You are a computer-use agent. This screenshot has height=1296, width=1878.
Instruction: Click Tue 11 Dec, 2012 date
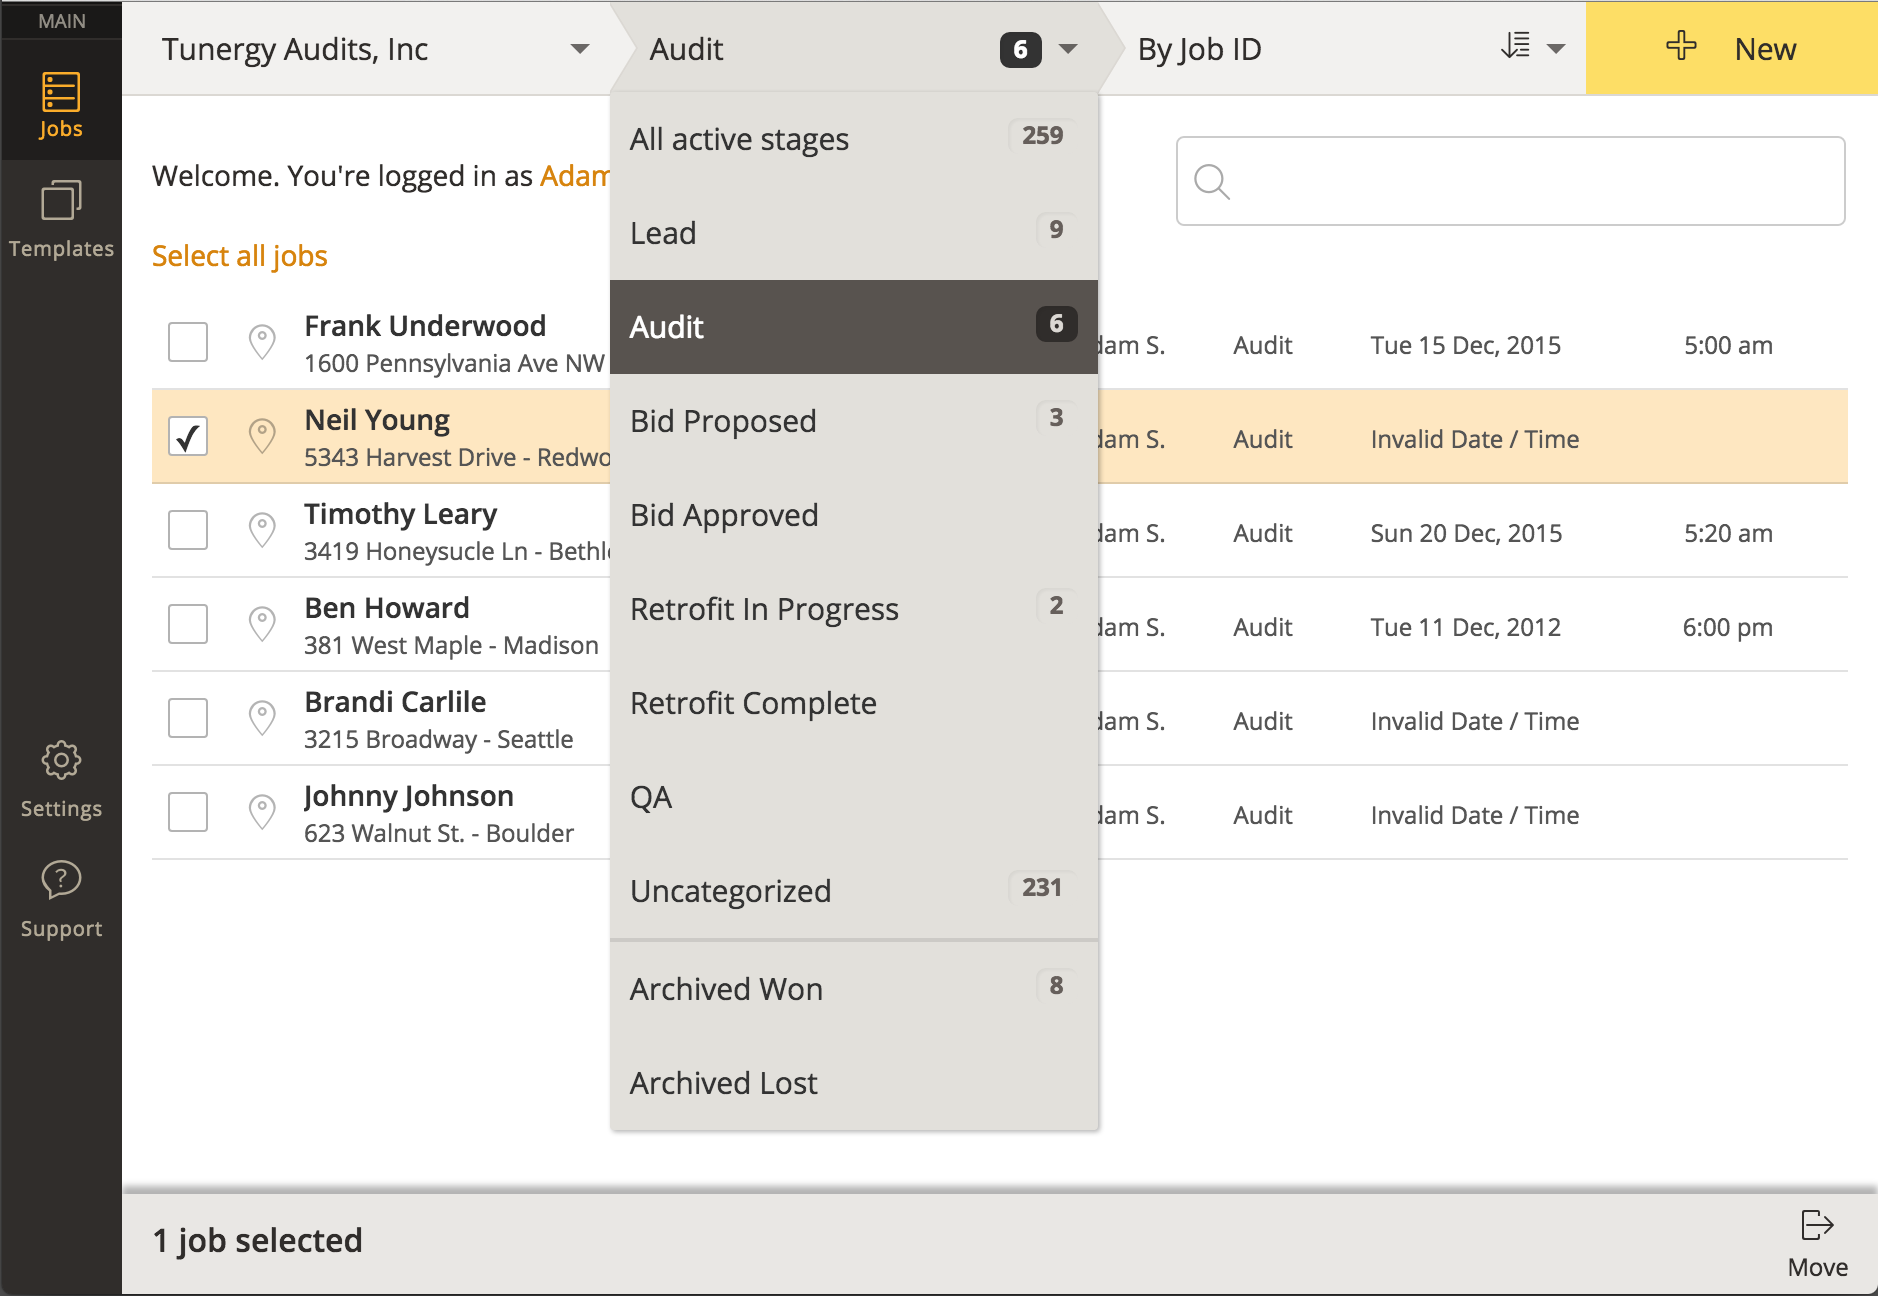click(x=1465, y=628)
